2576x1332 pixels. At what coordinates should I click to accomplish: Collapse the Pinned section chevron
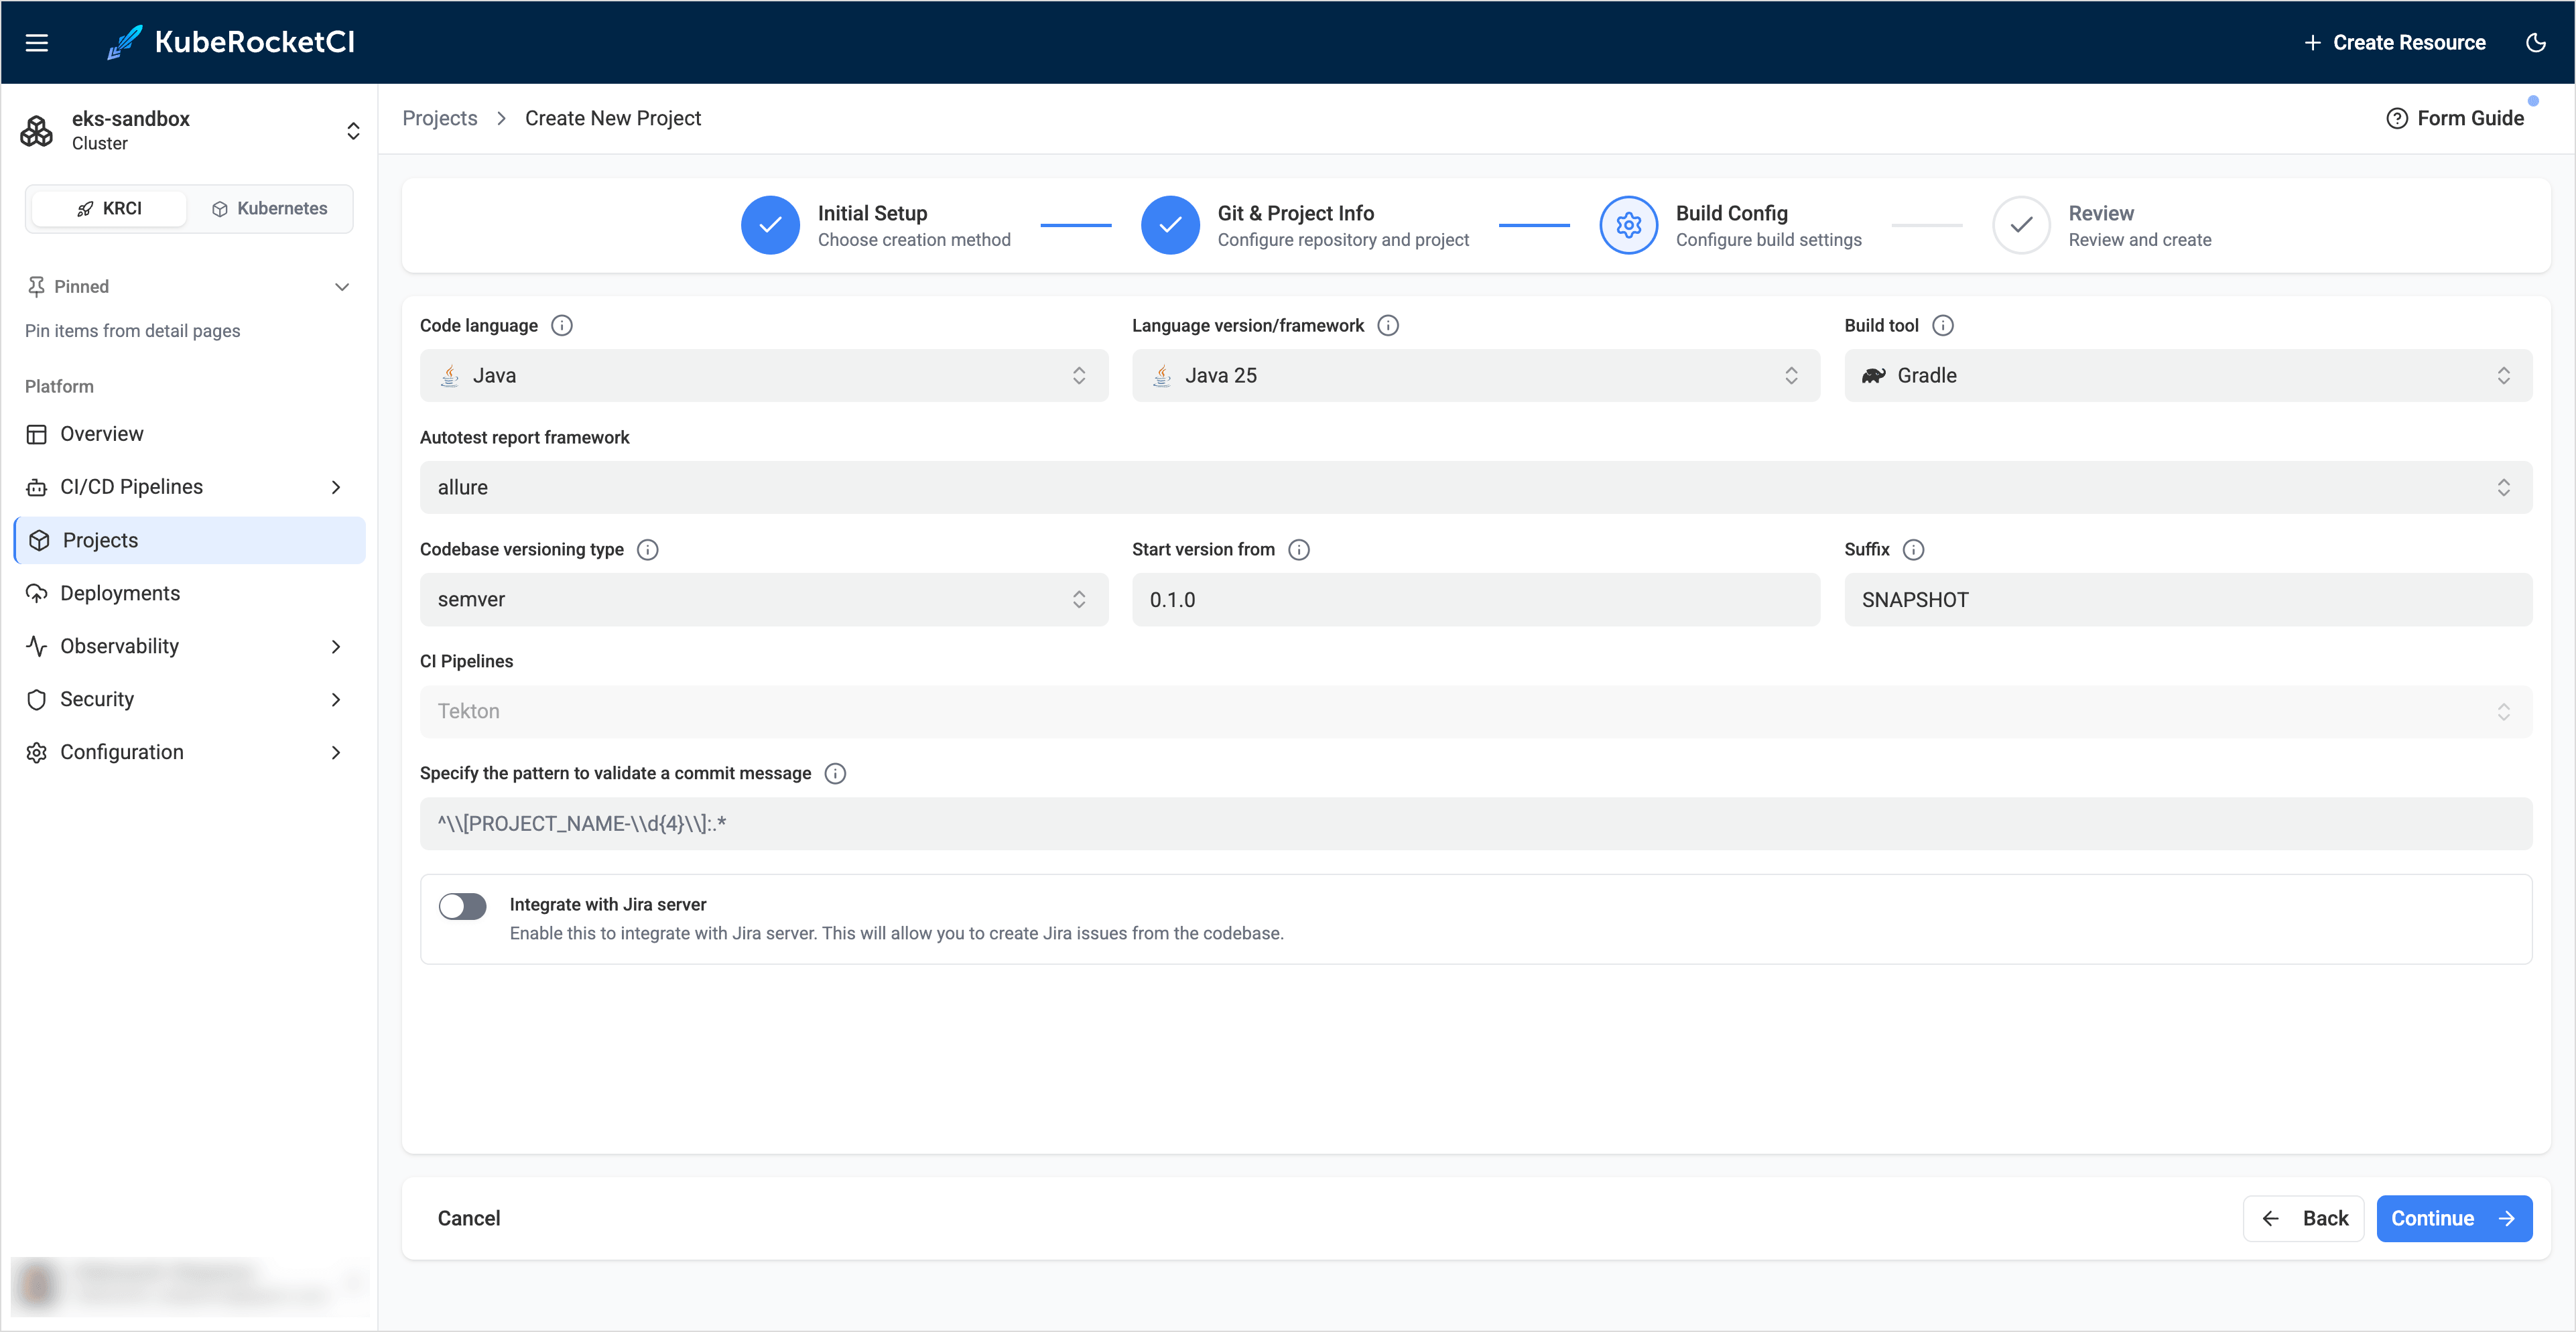coord(342,287)
